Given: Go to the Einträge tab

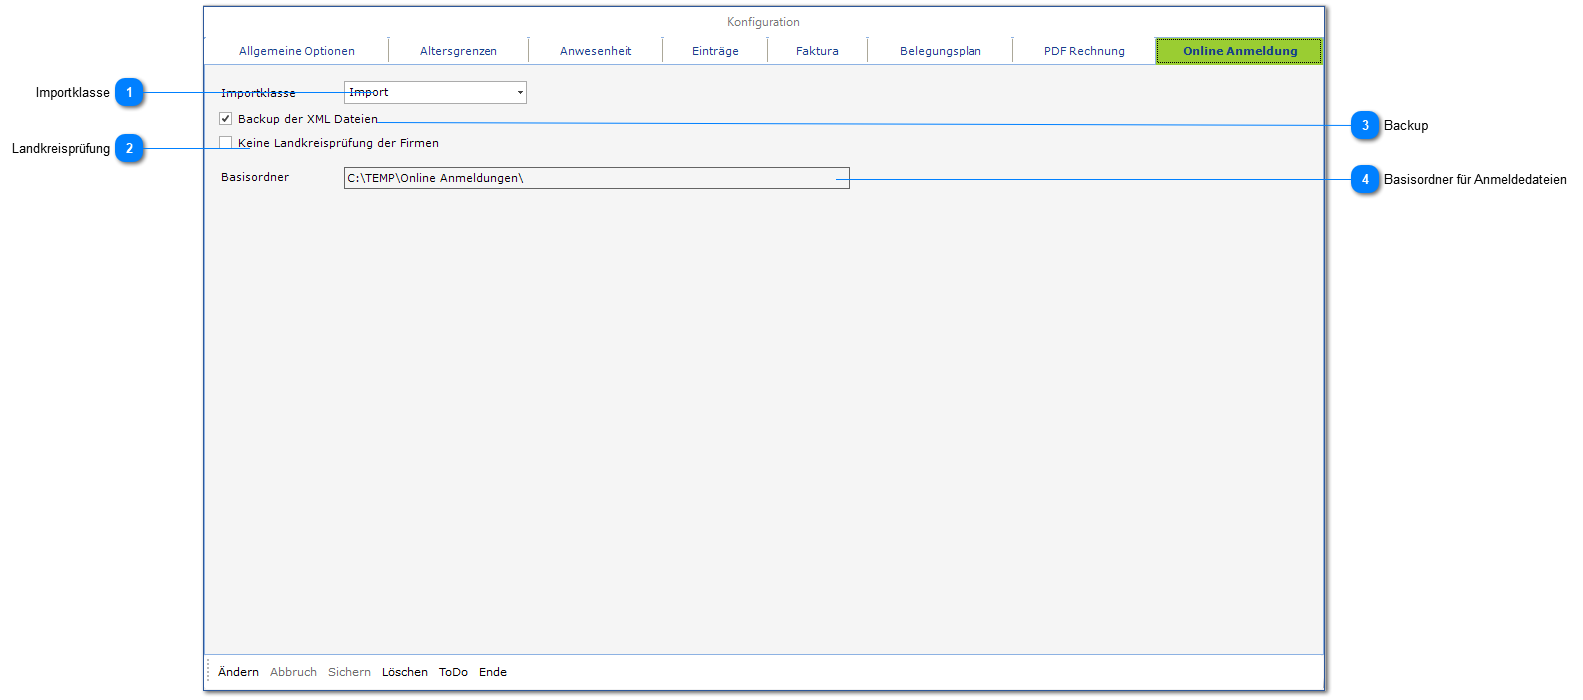Looking at the screenshot, I should point(715,51).
